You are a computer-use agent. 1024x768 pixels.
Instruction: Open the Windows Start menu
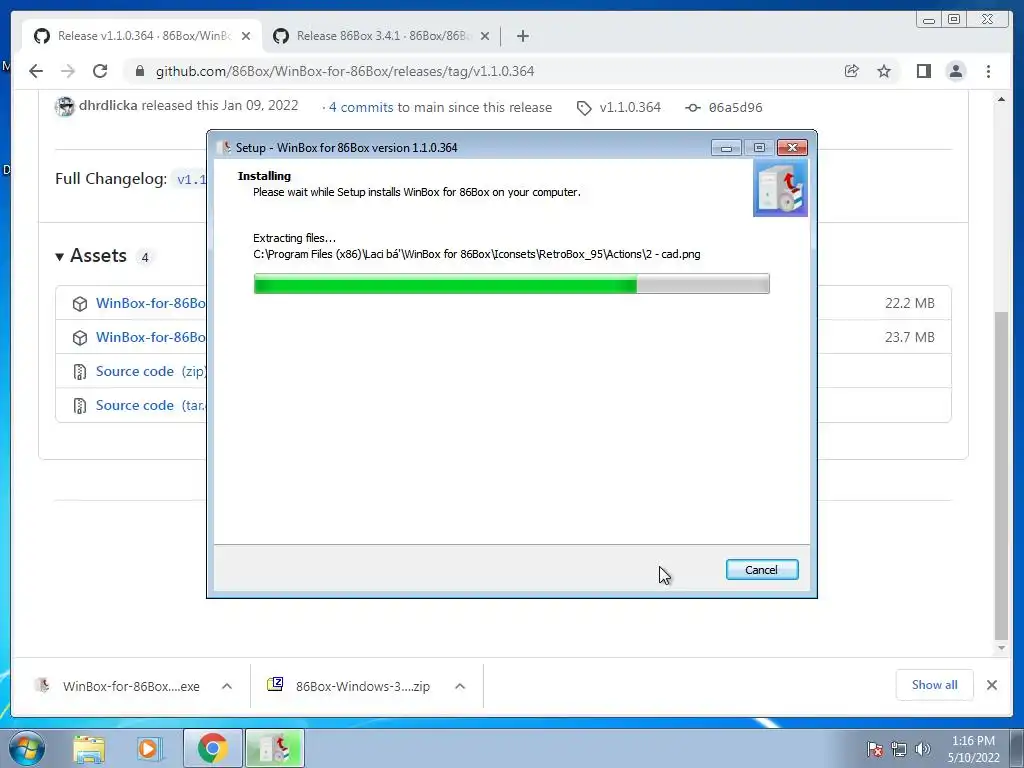pos(25,748)
